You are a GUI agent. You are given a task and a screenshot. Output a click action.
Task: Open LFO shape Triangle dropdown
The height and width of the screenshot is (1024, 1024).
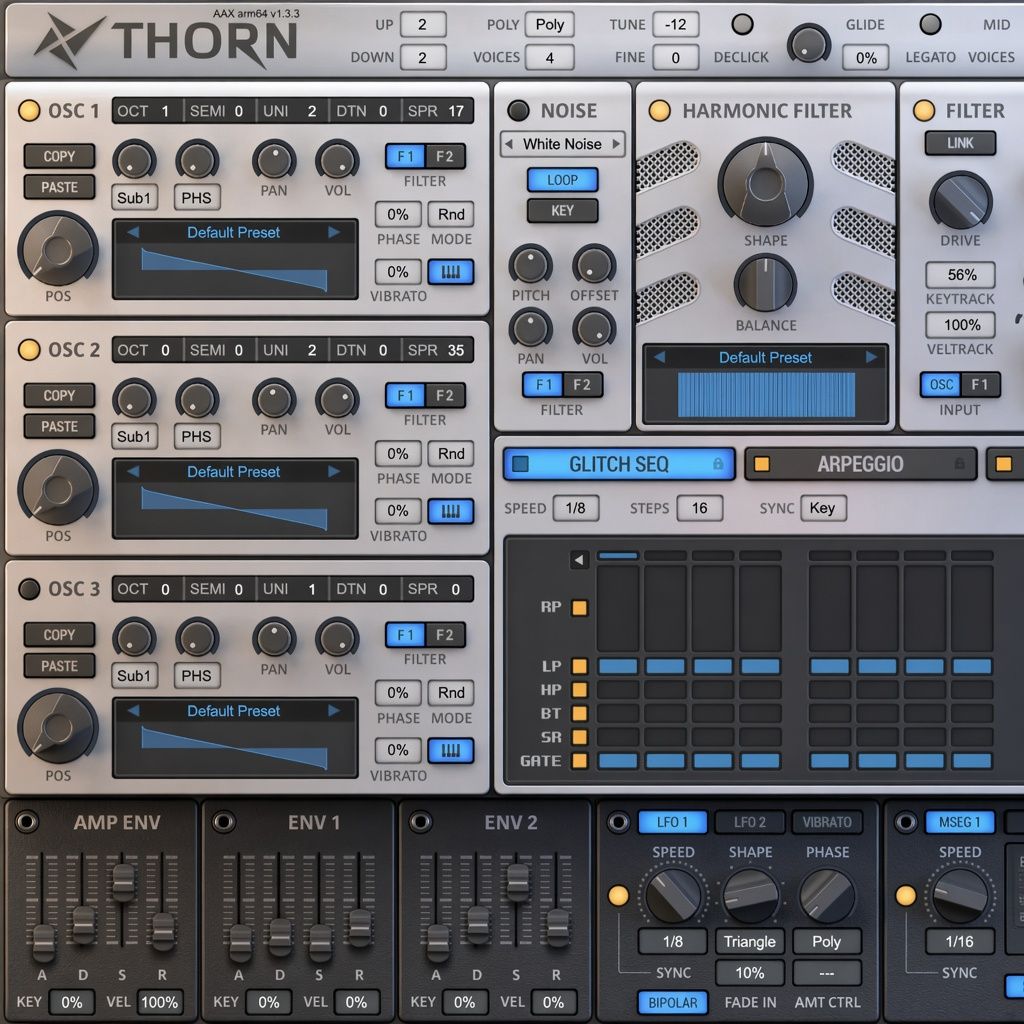point(750,941)
